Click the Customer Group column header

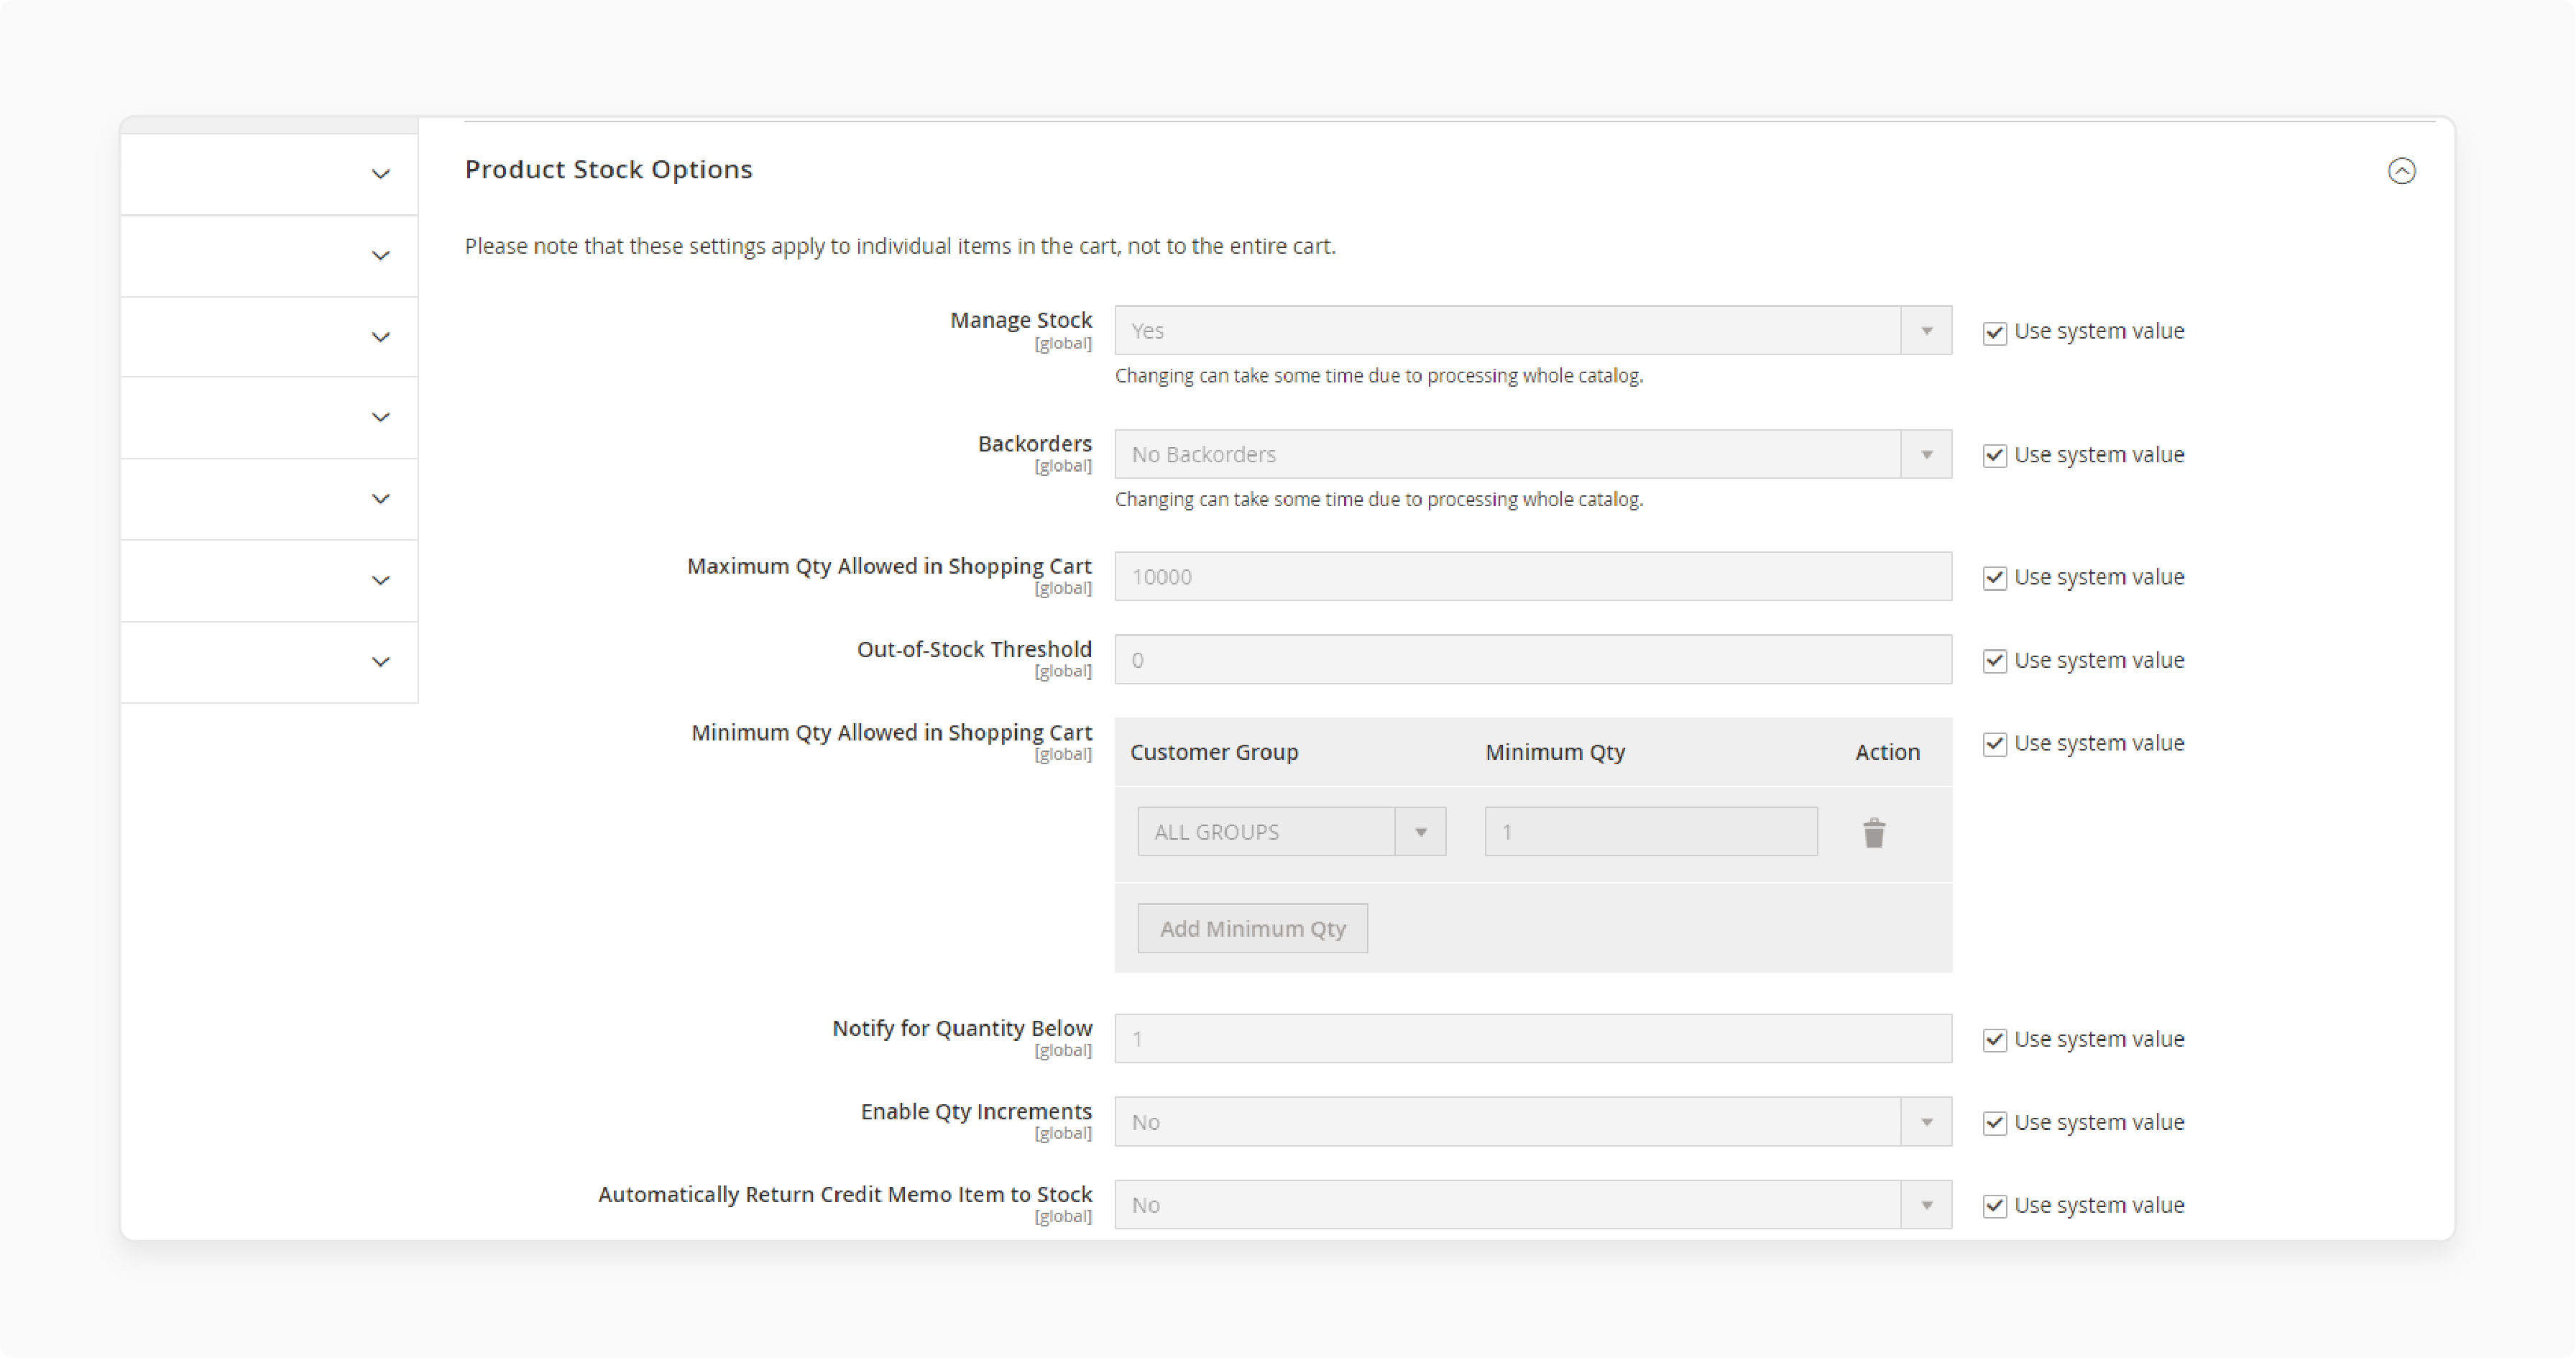click(x=1214, y=752)
